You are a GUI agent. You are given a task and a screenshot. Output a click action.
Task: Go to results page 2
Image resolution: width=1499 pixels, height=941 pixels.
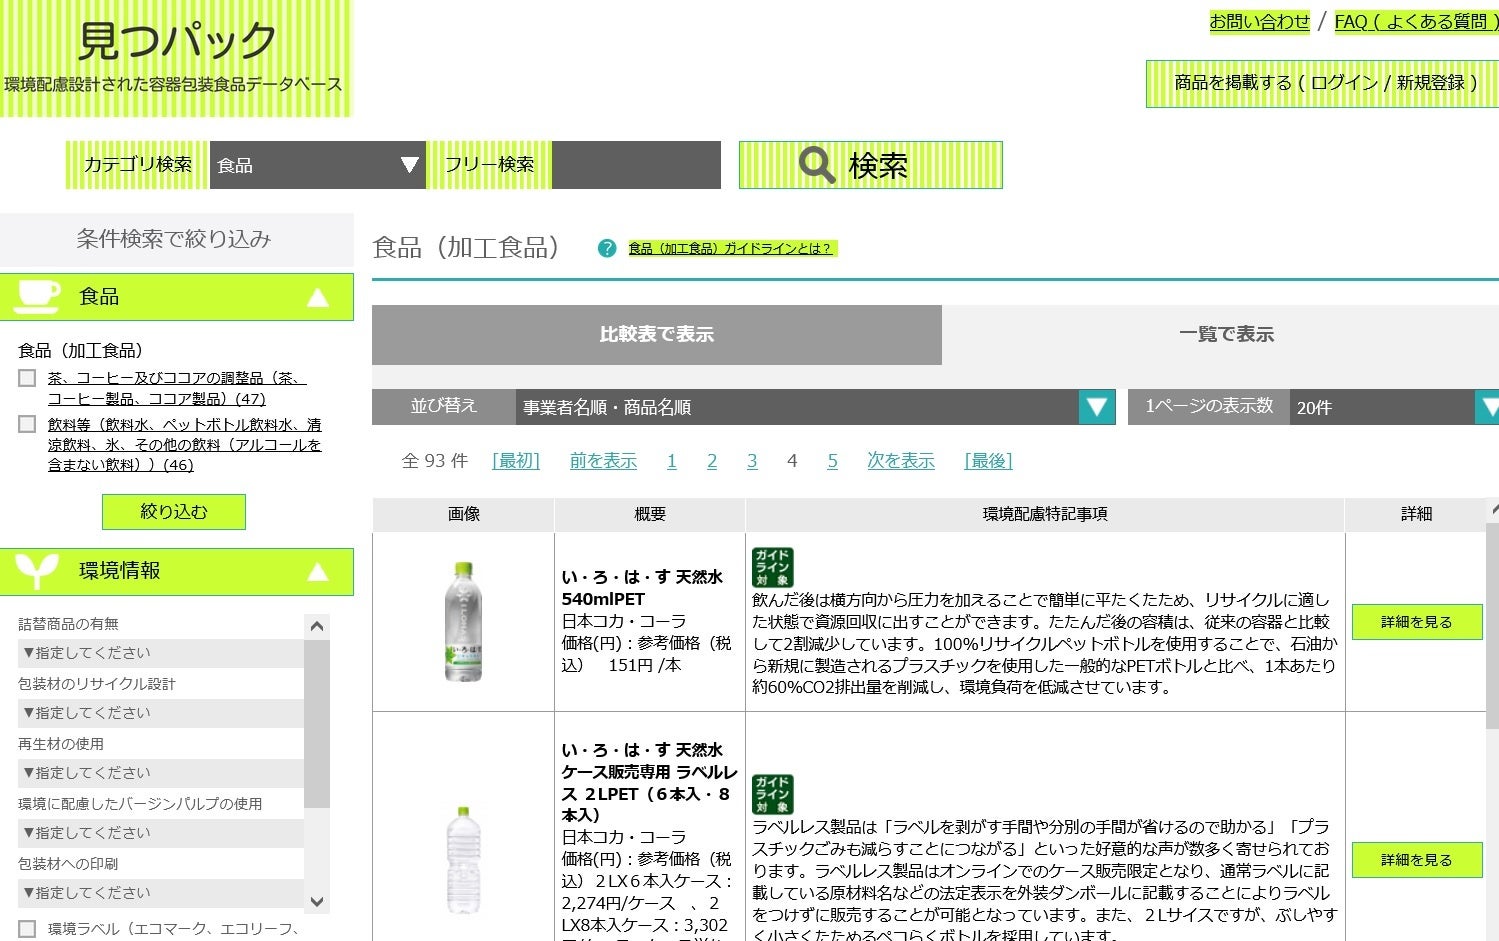712,461
